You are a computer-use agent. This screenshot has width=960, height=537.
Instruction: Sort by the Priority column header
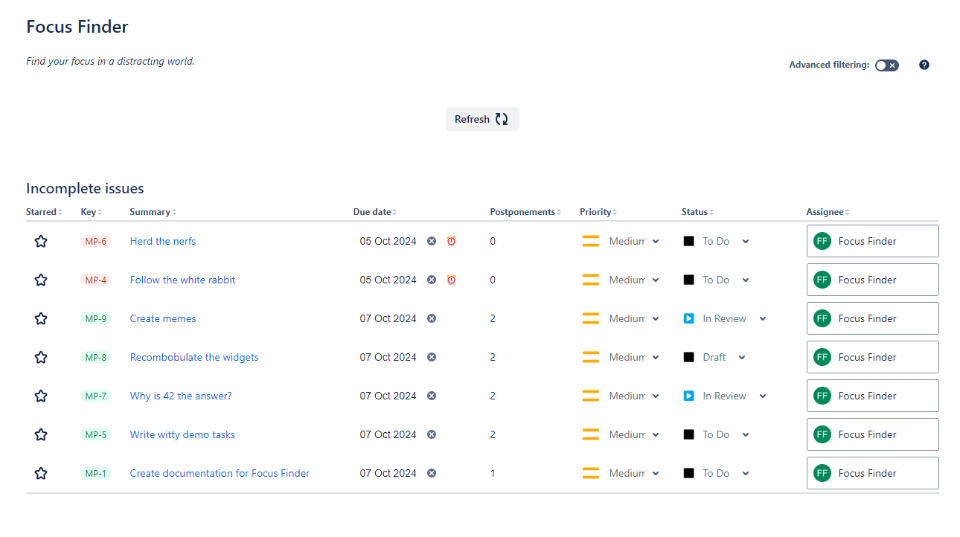coord(597,212)
